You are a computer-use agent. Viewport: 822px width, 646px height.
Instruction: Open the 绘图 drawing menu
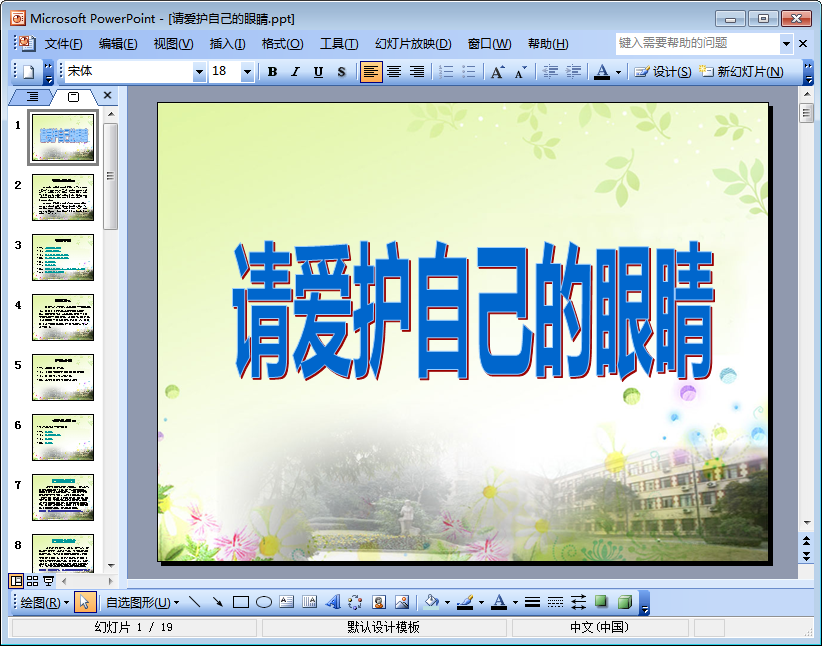(45, 602)
